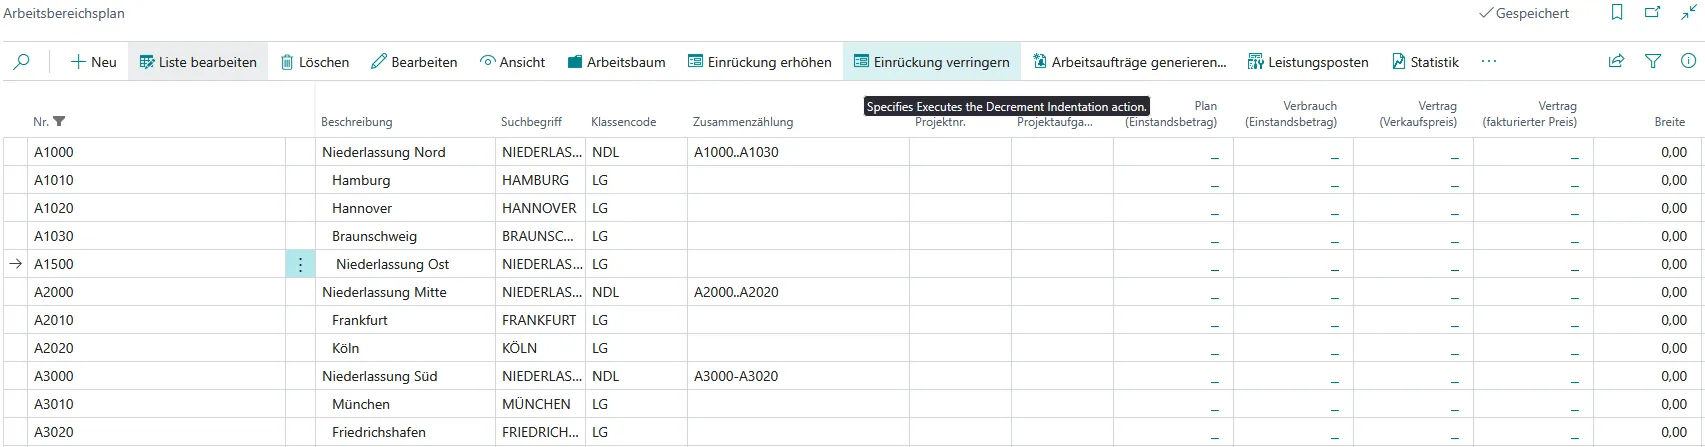
Task: Open page in new window icon
Action: click(x=1653, y=13)
